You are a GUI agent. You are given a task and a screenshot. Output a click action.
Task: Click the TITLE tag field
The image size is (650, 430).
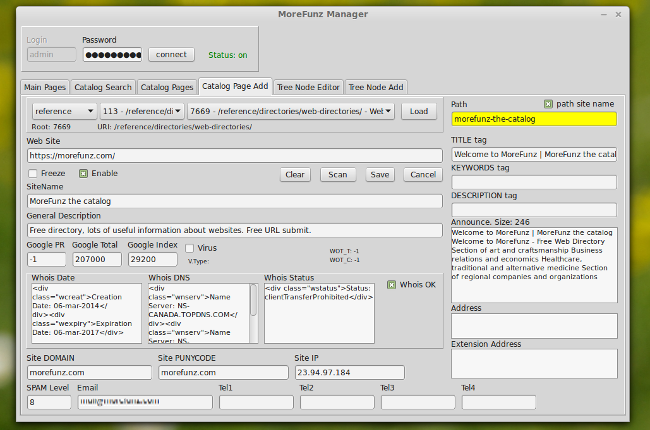click(534, 154)
